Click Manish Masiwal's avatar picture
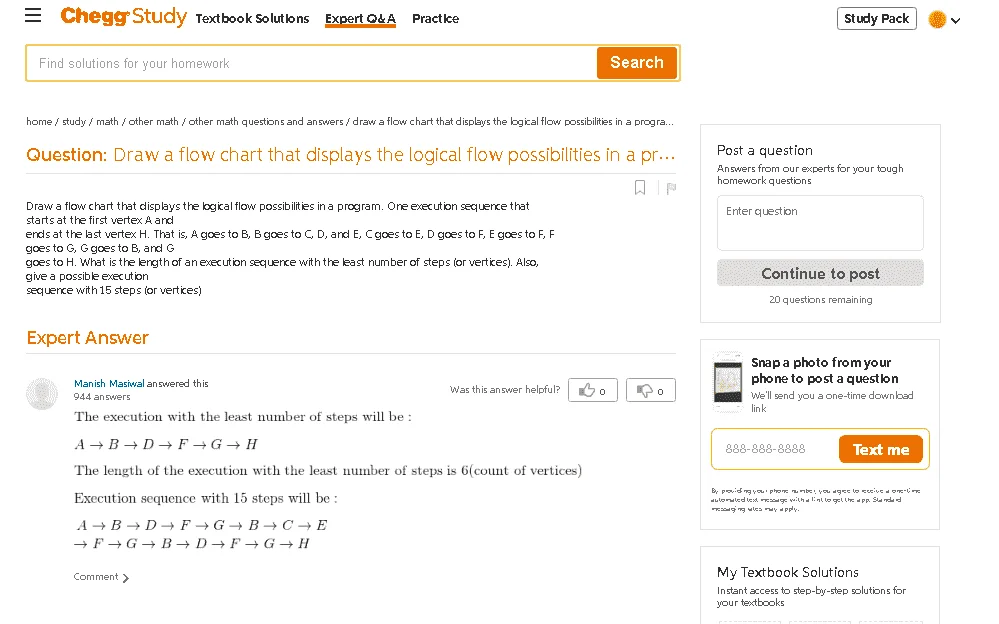This screenshot has width=999, height=624. tap(42, 393)
